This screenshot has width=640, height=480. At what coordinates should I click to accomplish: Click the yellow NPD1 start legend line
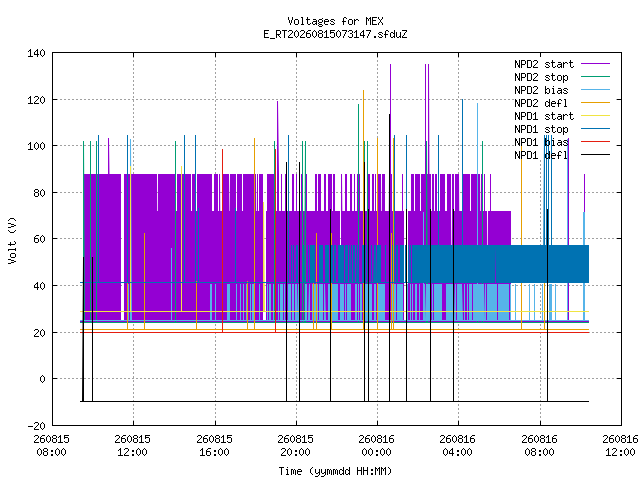coord(596,116)
